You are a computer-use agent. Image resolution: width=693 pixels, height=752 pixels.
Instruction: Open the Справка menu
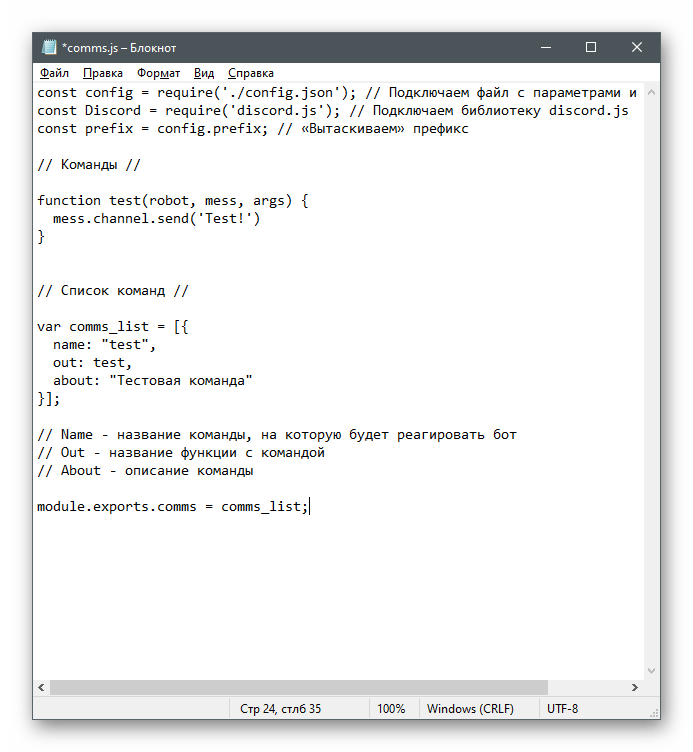[251, 73]
